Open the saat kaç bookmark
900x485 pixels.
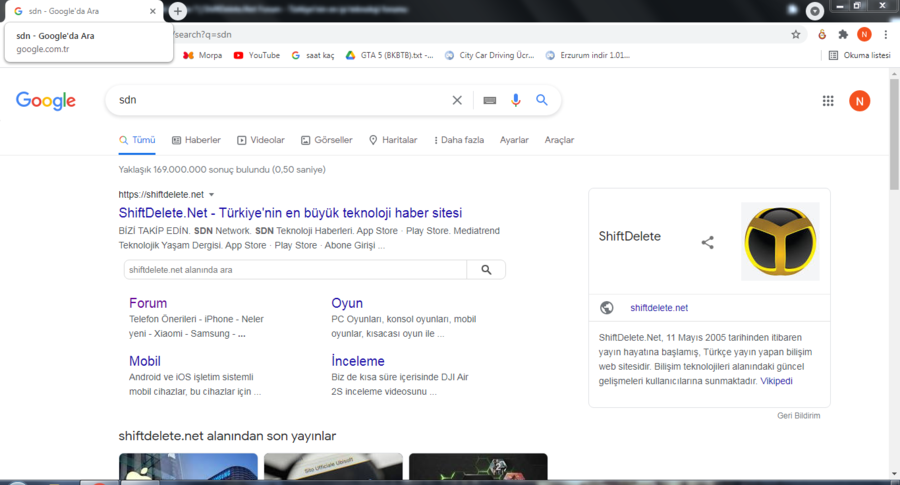[x=313, y=55]
